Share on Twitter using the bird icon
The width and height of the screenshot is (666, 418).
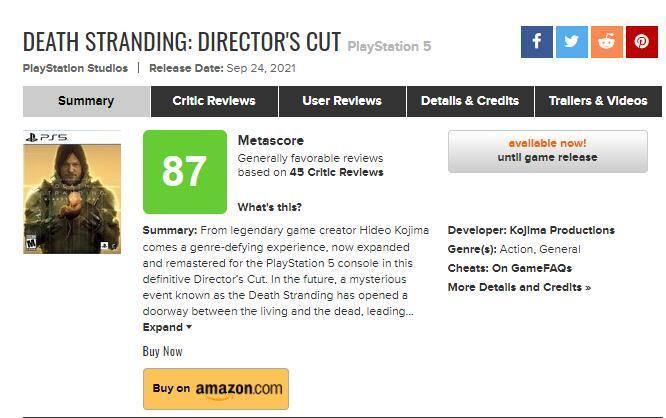(572, 42)
